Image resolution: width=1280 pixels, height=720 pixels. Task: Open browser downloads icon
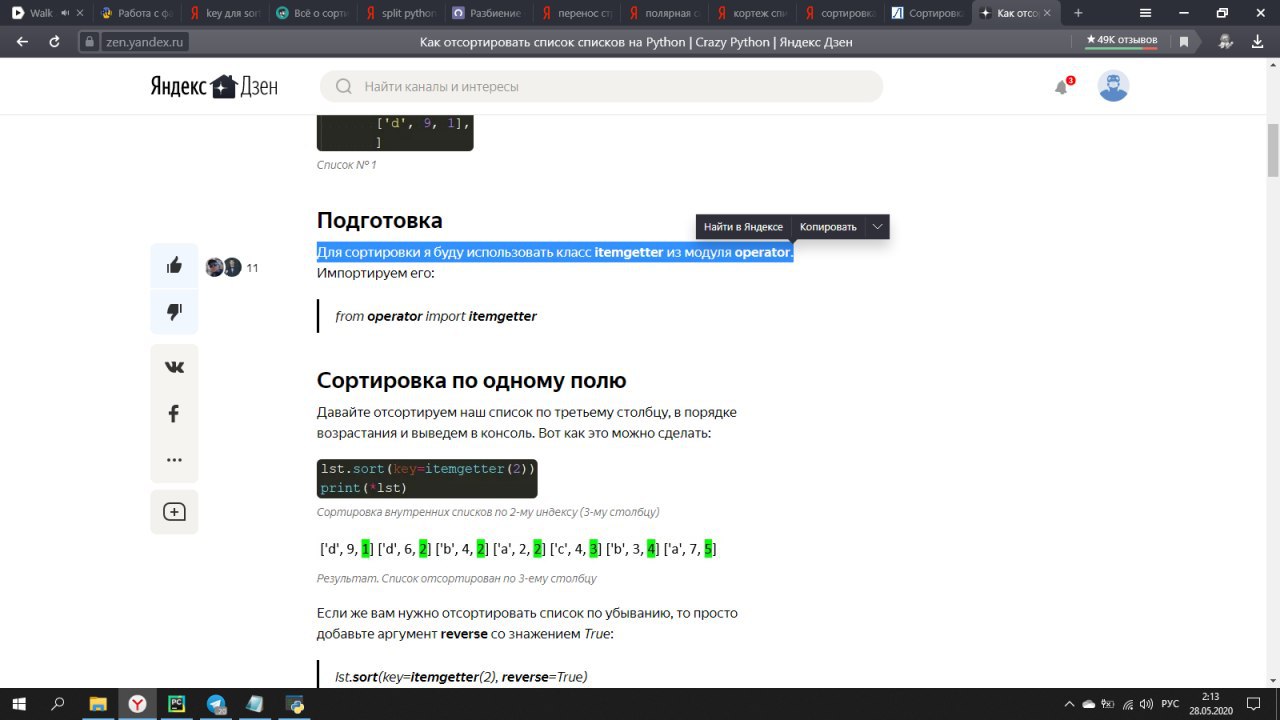click(1257, 42)
